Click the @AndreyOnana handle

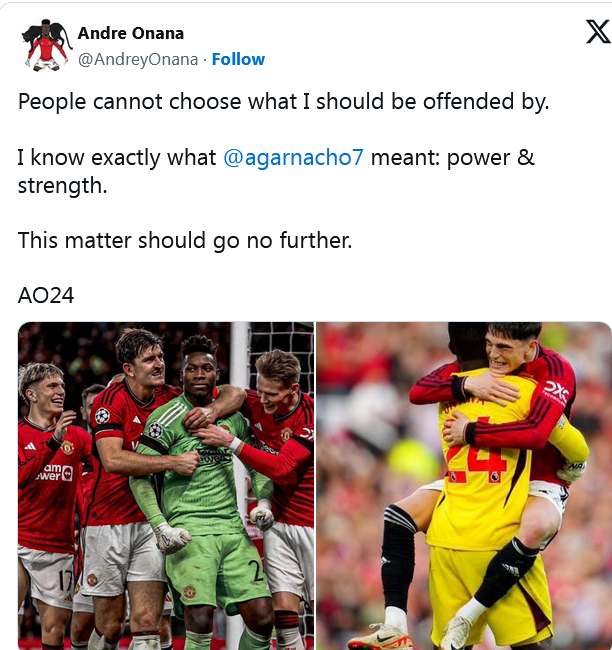138,59
